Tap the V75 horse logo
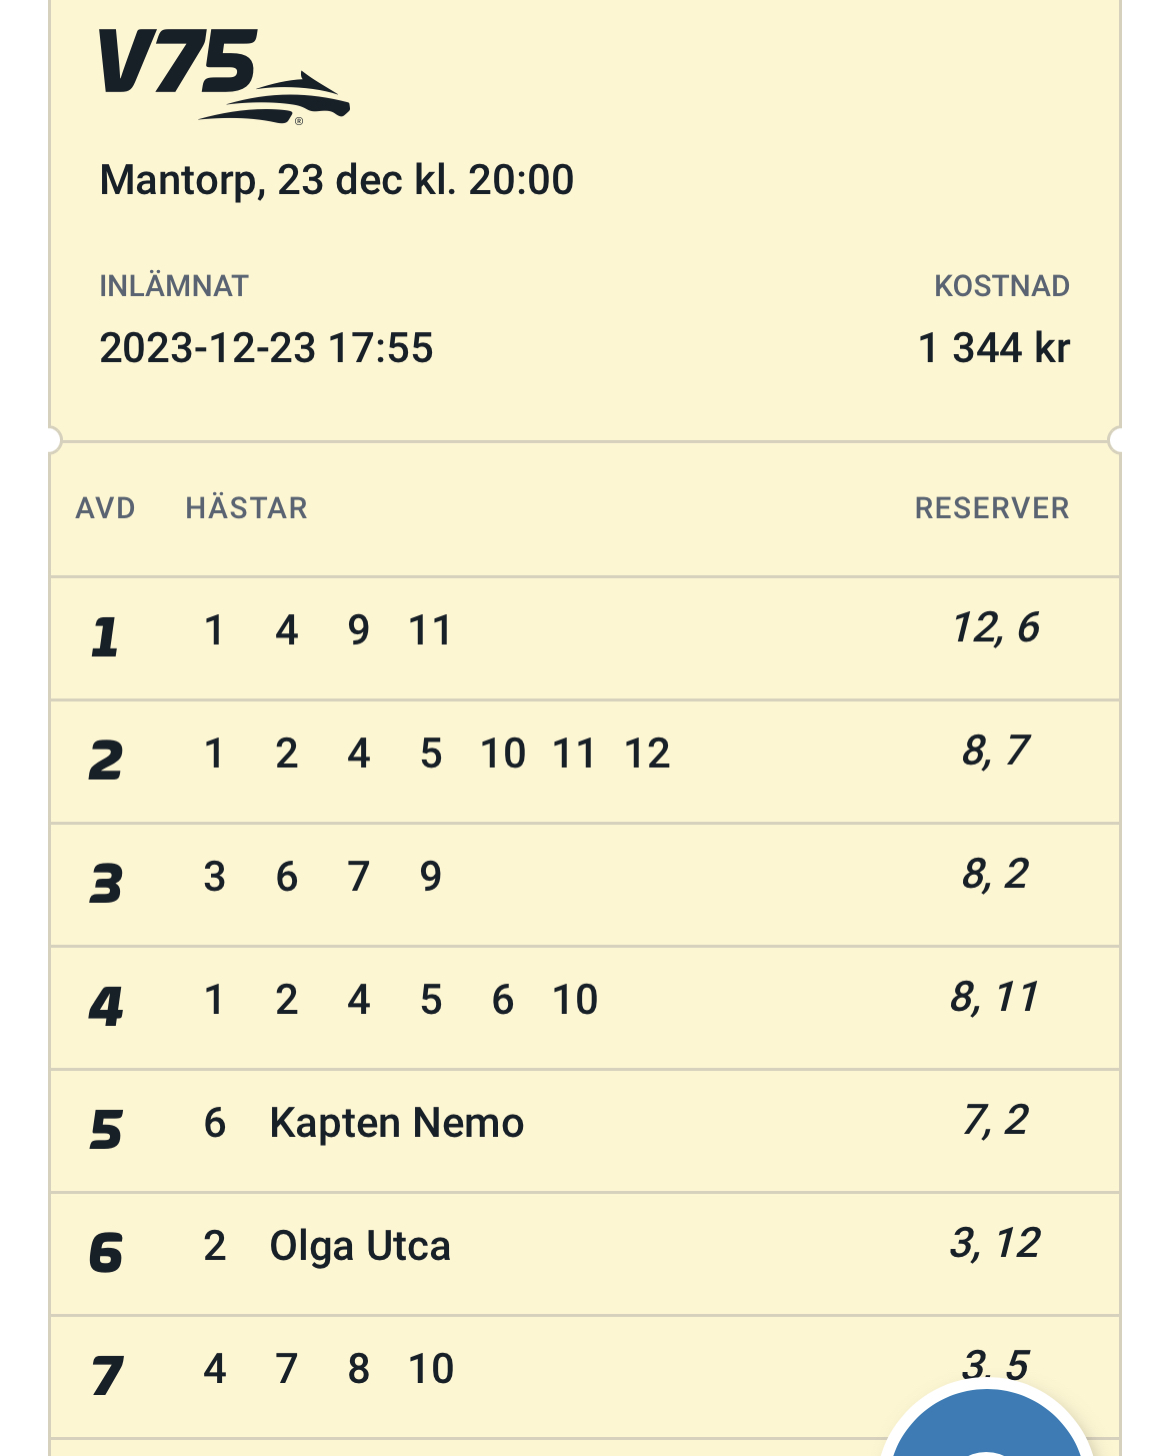Viewport: 1170px width, 1456px height. (224, 76)
